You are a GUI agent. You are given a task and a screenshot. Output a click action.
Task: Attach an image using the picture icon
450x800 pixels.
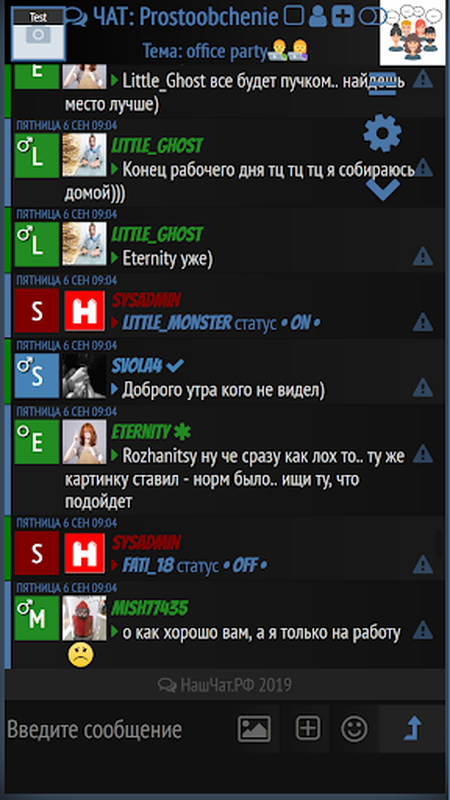point(254,729)
